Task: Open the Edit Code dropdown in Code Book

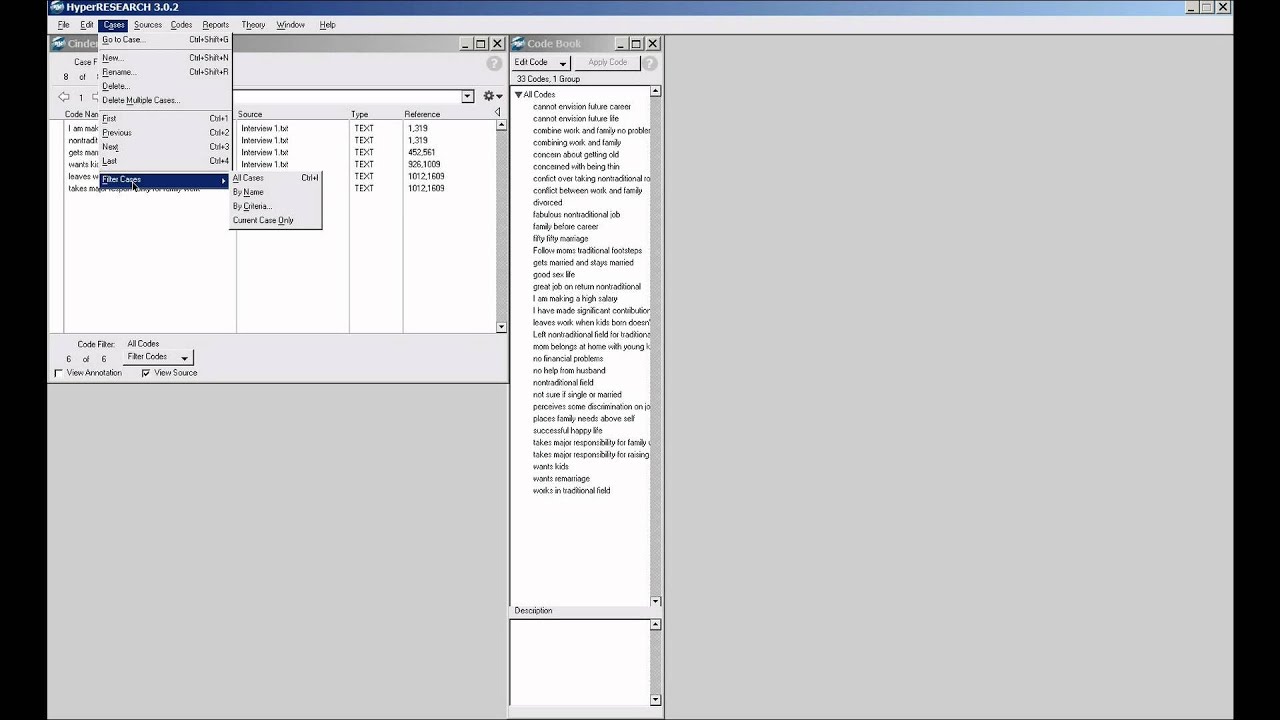Action: click(540, 63)
